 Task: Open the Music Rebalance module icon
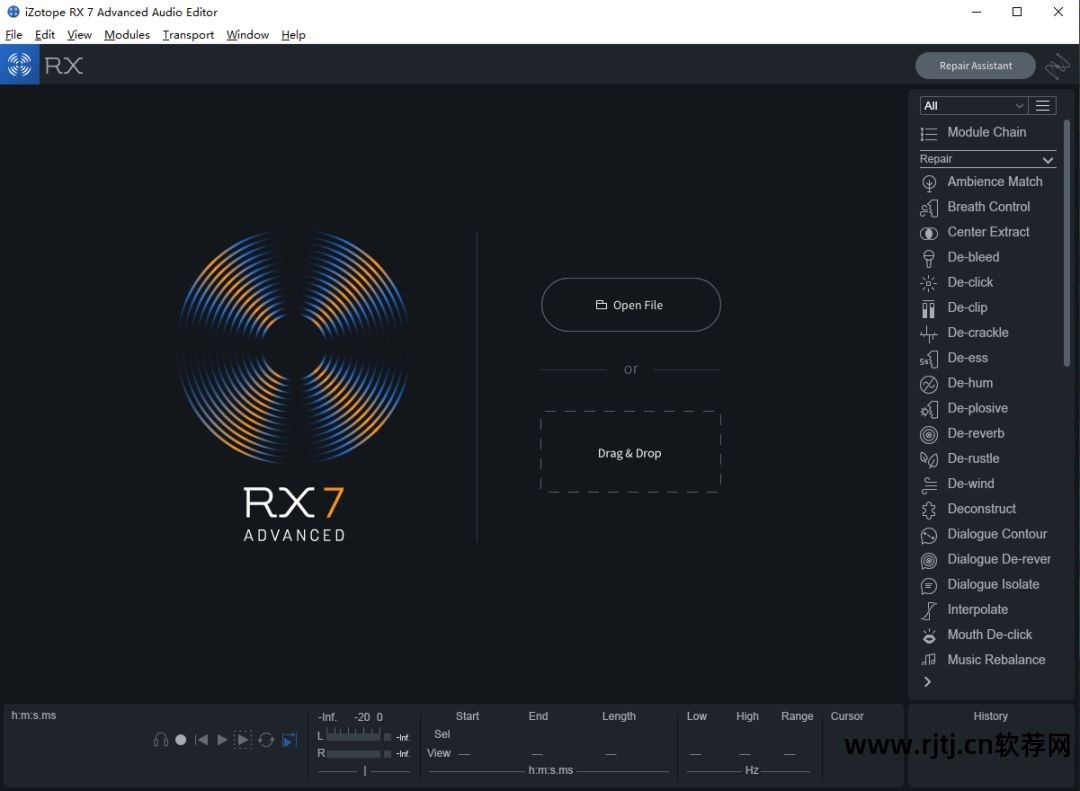point(928,660)
